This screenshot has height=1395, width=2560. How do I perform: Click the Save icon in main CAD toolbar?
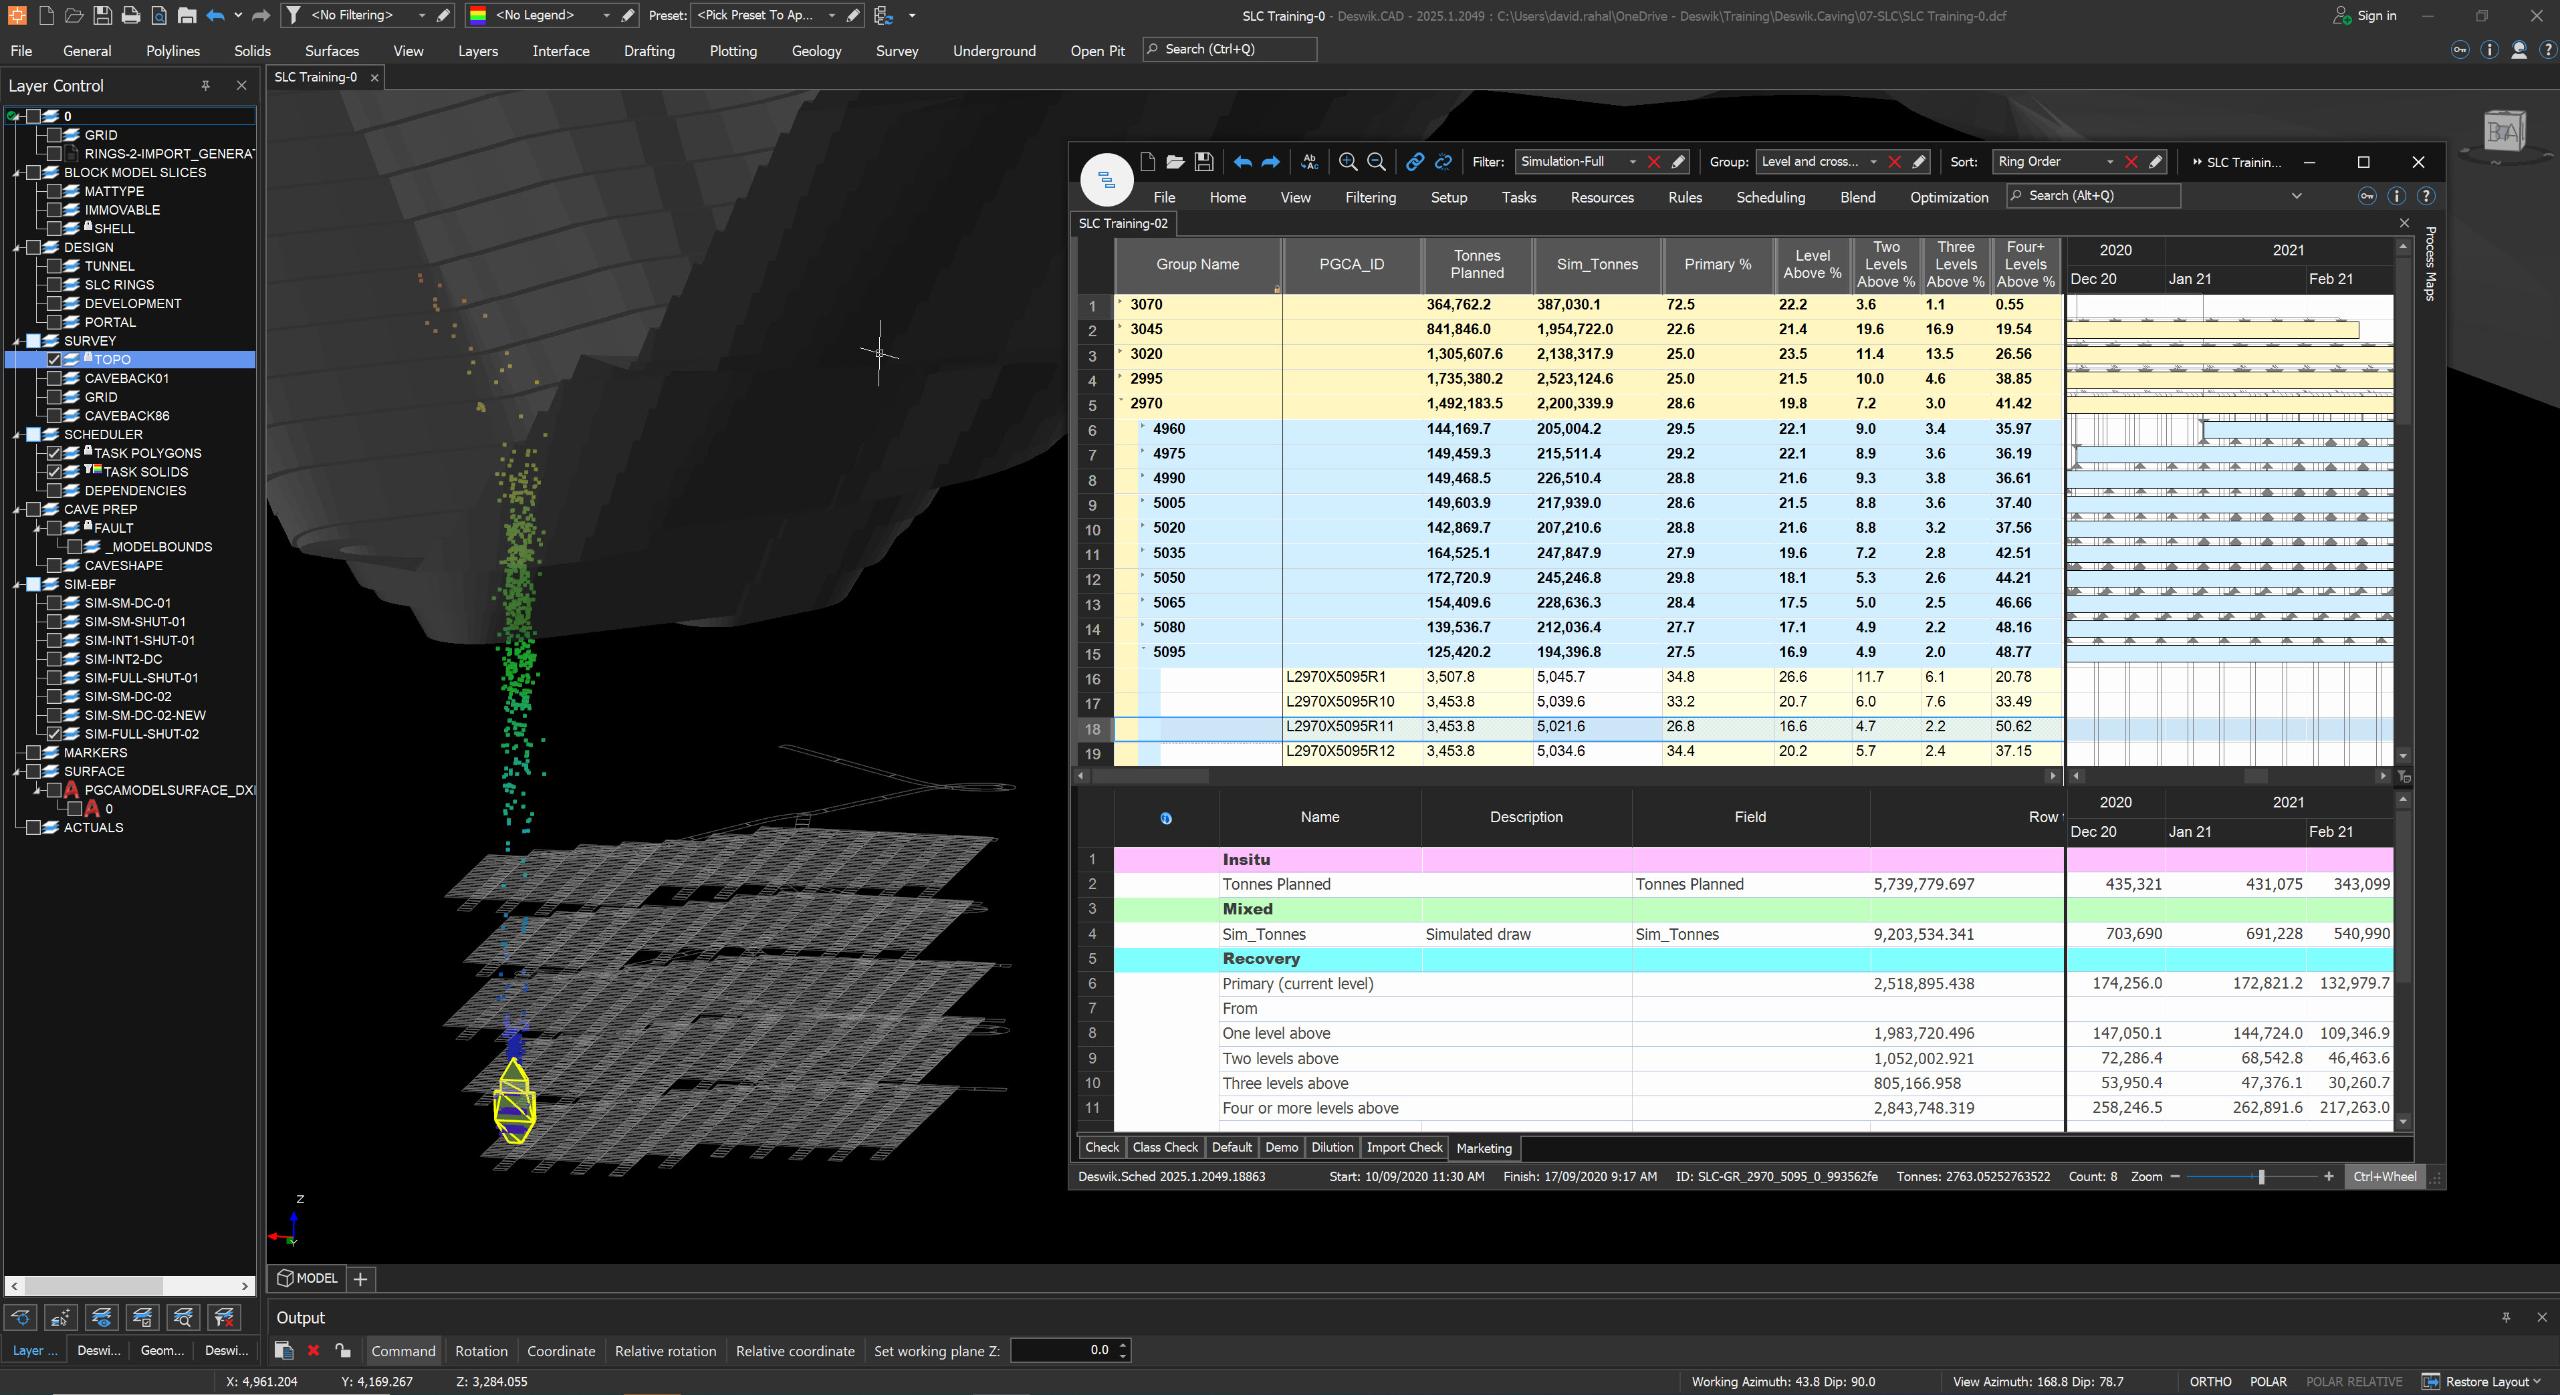(102, 15)
